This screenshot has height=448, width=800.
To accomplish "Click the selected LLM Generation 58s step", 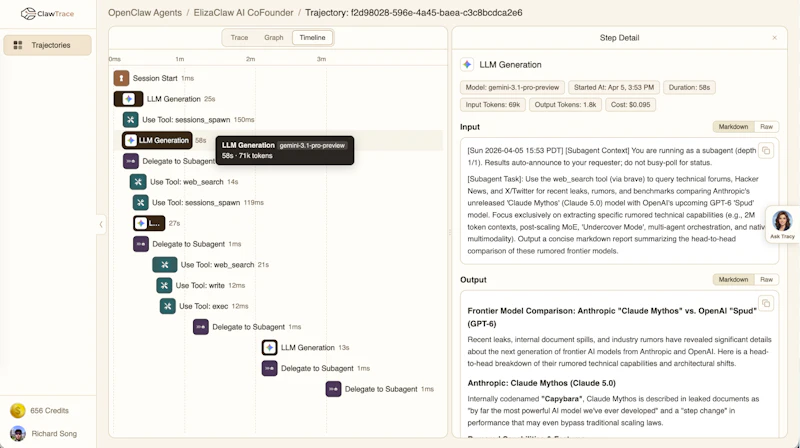I will coord(157,140).
